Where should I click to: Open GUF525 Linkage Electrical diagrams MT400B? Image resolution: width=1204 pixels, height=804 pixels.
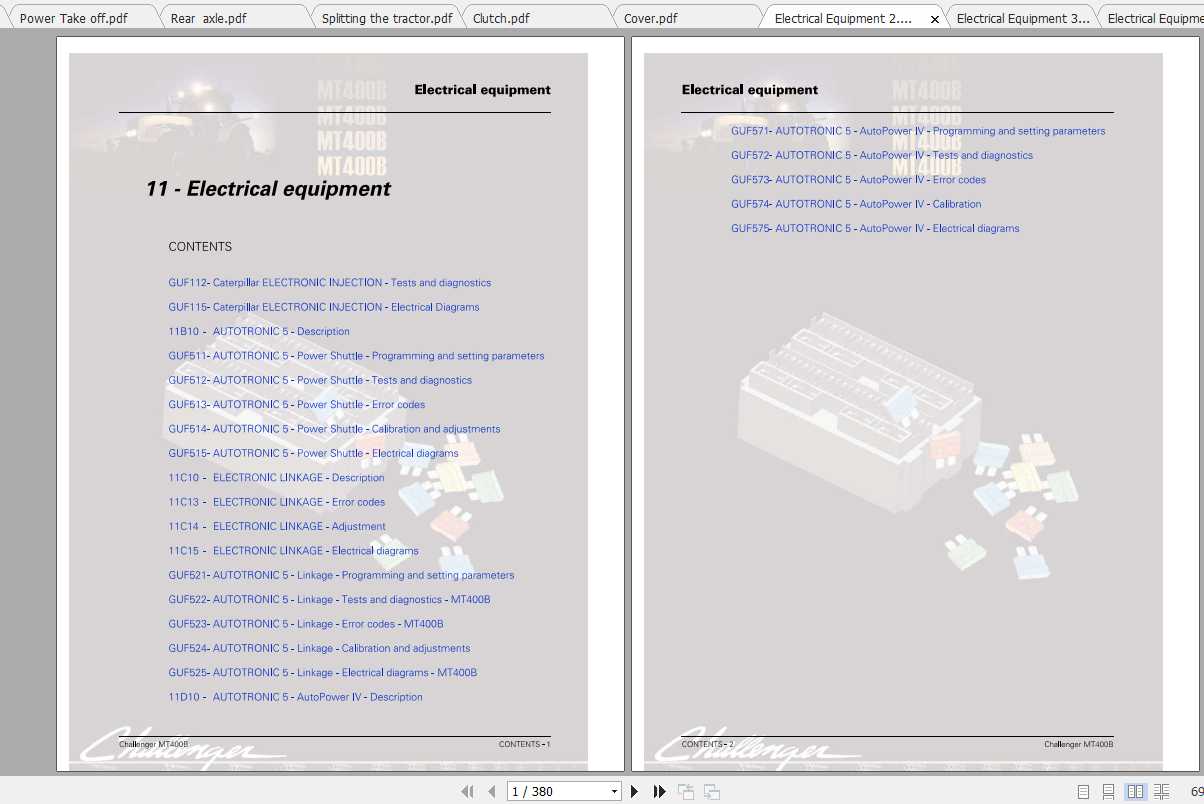pos(323,673)
